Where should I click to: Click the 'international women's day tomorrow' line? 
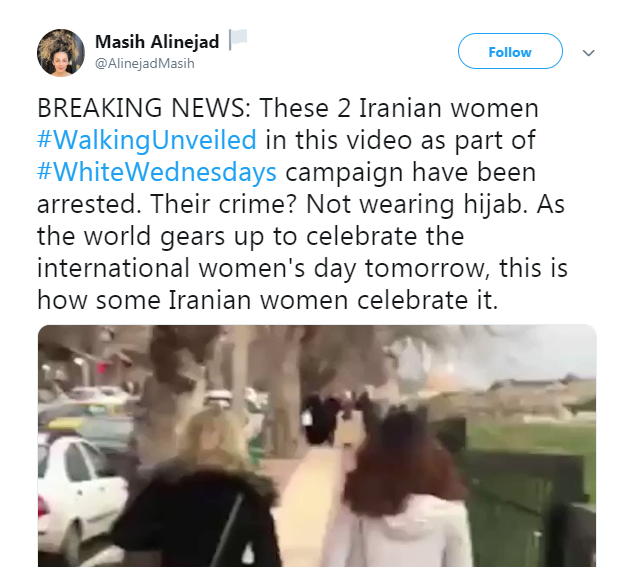264,268
